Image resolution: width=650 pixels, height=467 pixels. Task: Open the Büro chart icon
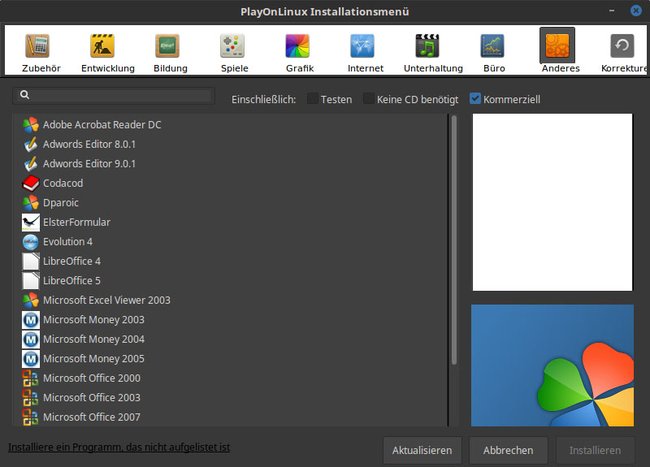[492, 46]
